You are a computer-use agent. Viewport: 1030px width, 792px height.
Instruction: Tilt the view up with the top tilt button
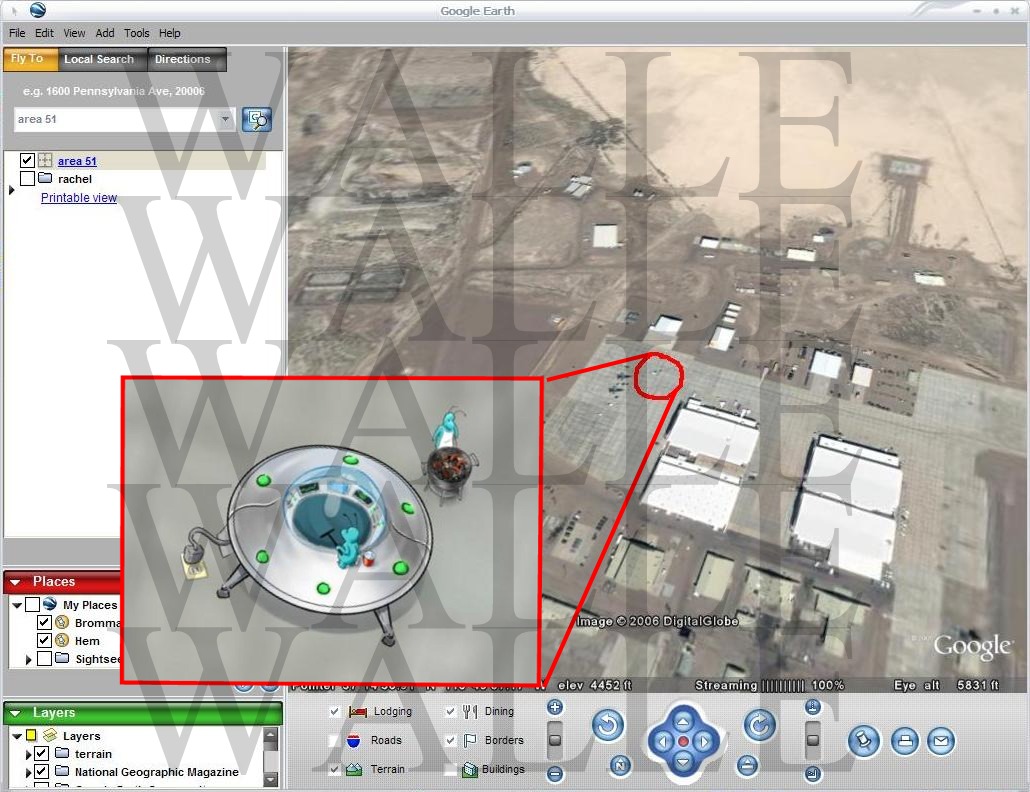(x=813, y=707)
